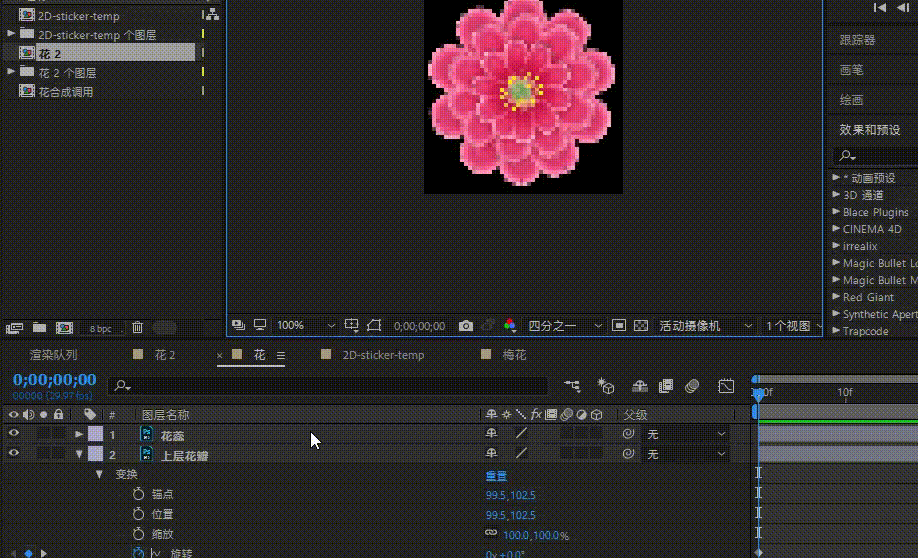Click the blue playhead in the timeline ruler
This screenshot has height=558, width=918.
pyautogui.click(x=758, y=395)
